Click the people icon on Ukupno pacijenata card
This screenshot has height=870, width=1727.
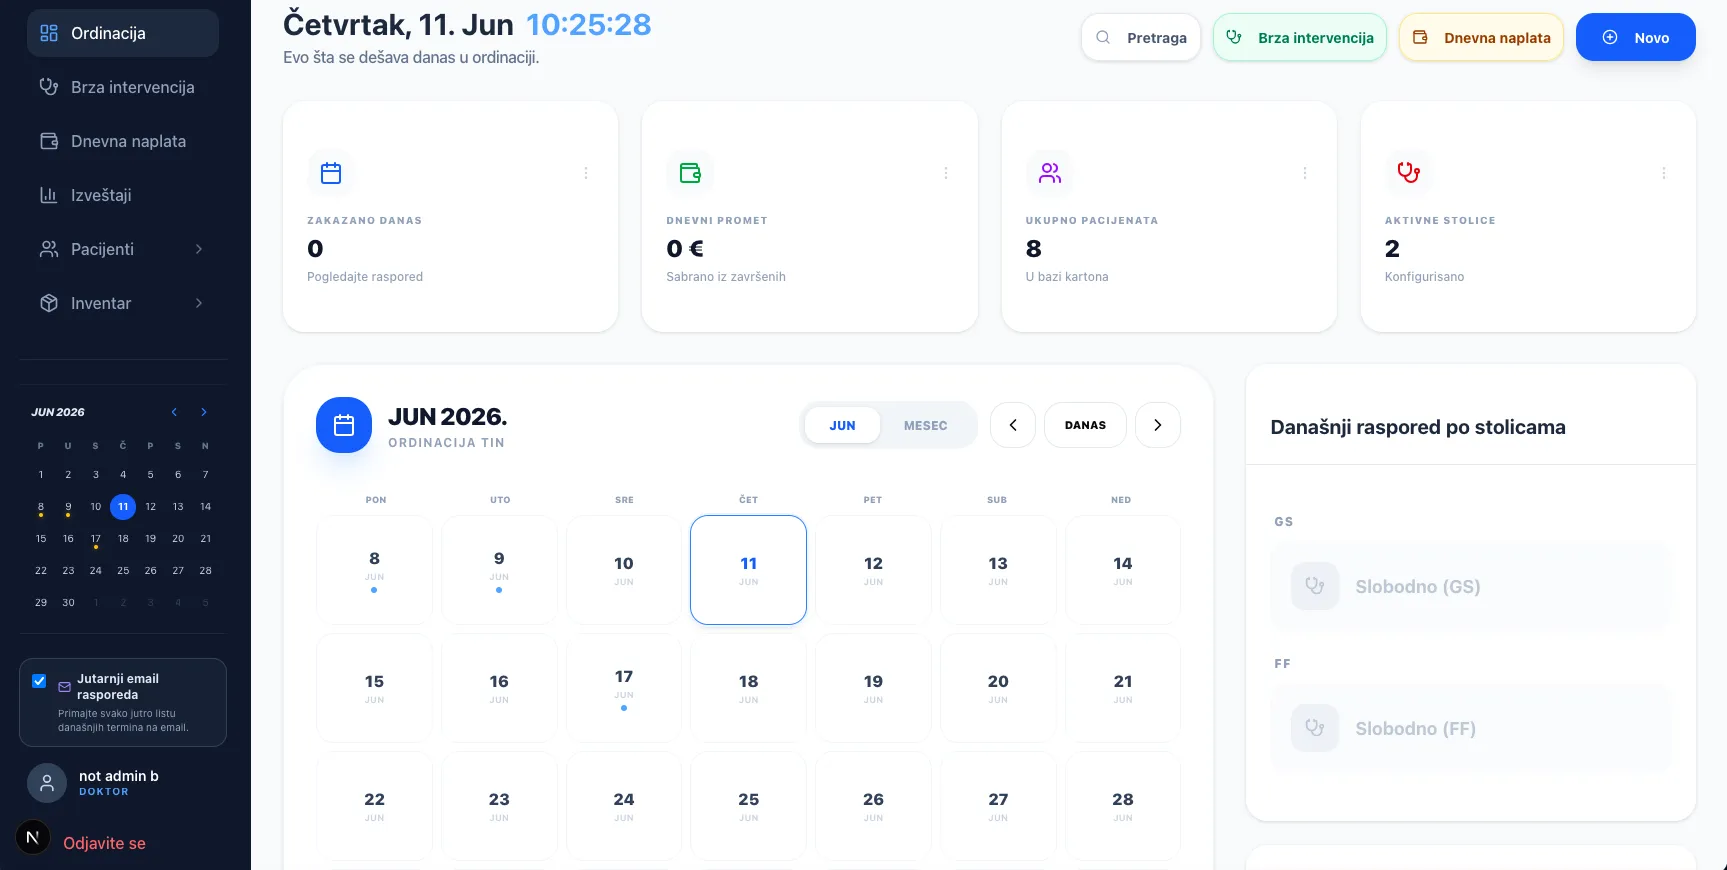(1050, 173)
